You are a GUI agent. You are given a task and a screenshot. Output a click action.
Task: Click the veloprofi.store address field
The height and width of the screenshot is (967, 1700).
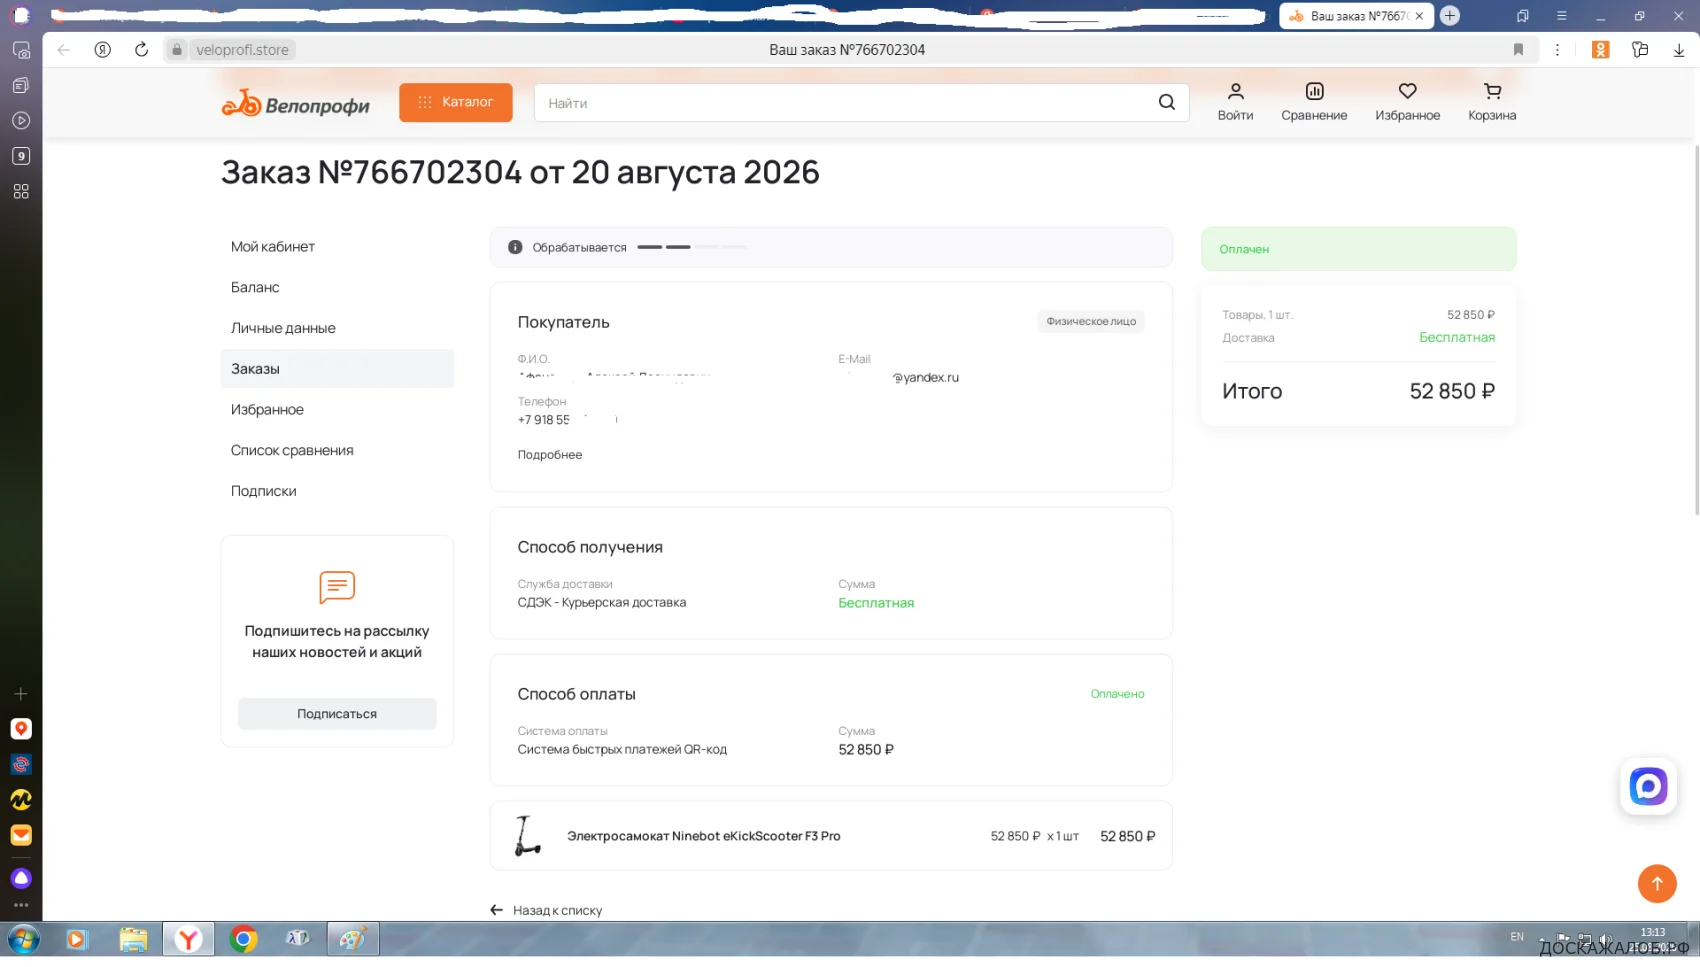pyautogui.click(x=242, y=50)
